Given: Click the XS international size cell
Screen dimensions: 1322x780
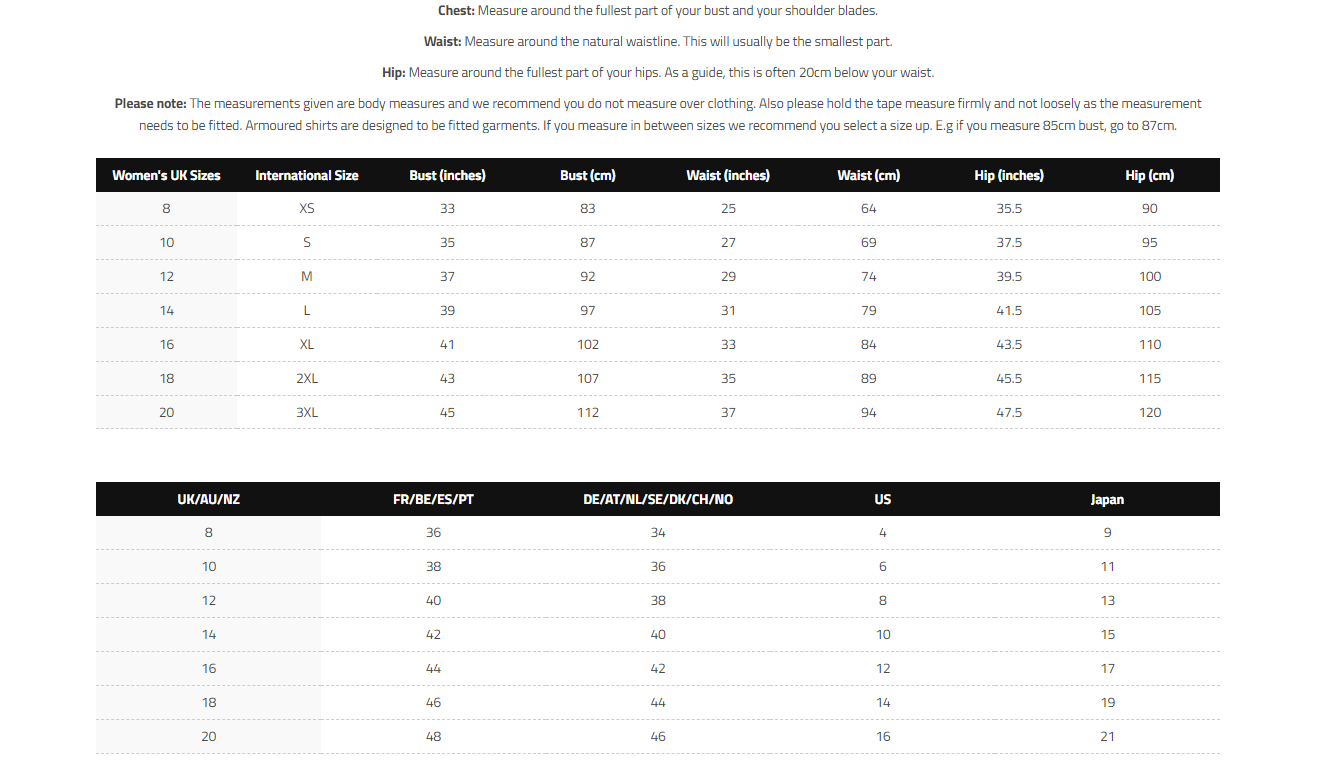Looking at the screenshot, I should click(x=307, y=209).
